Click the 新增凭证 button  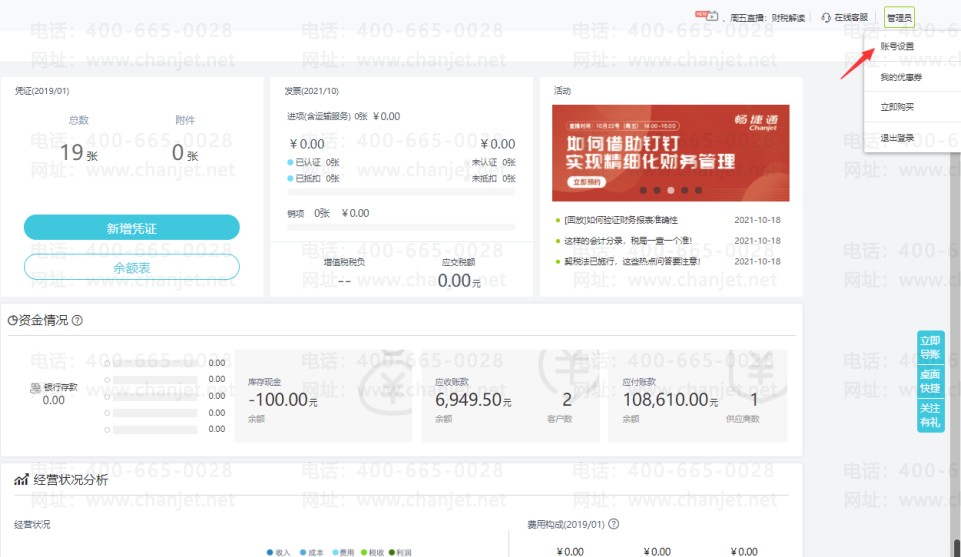click(132, 227)
